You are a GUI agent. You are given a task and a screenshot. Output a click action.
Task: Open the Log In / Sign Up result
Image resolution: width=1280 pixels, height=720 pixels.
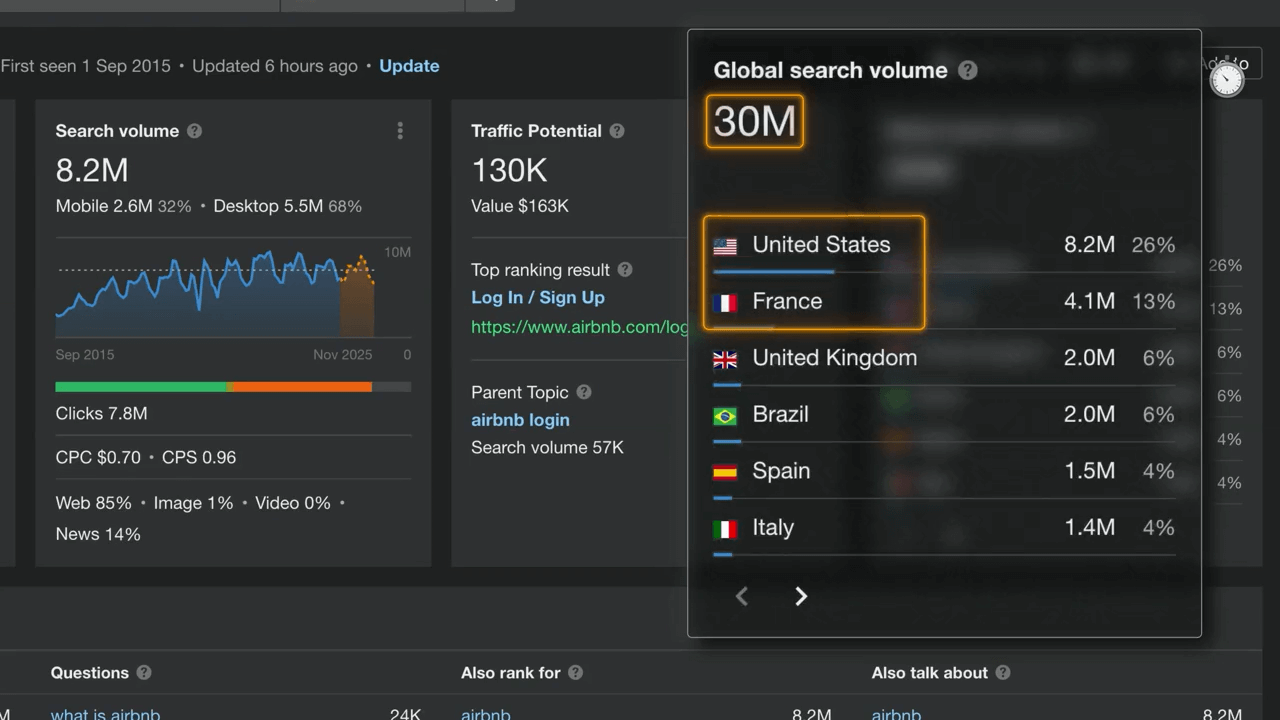coord(538,298)
